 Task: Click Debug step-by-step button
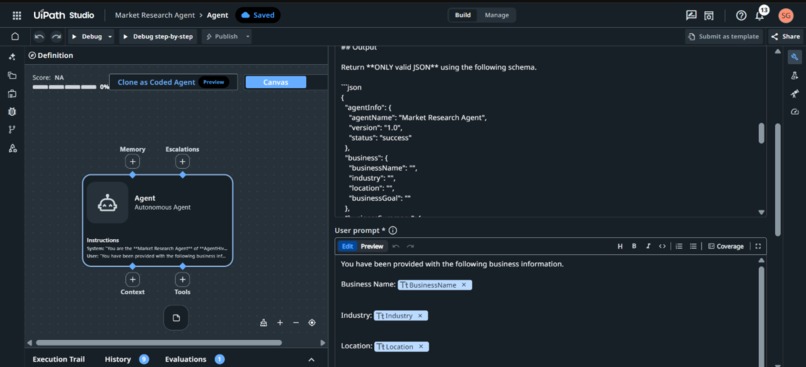coord(158,36)
